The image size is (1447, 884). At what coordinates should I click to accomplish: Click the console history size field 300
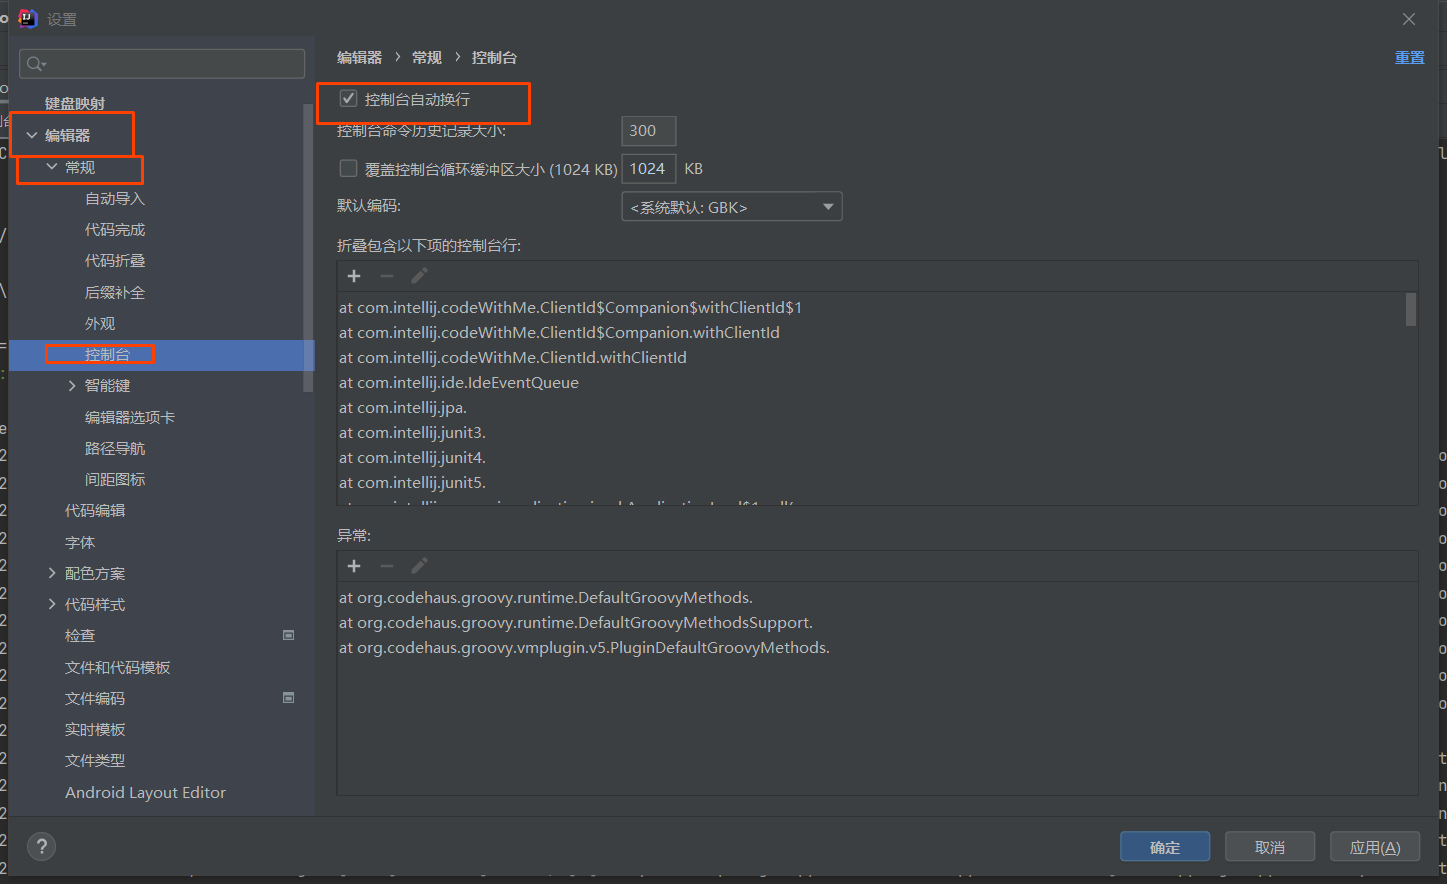pyautogui.click(x=648, y=131)
